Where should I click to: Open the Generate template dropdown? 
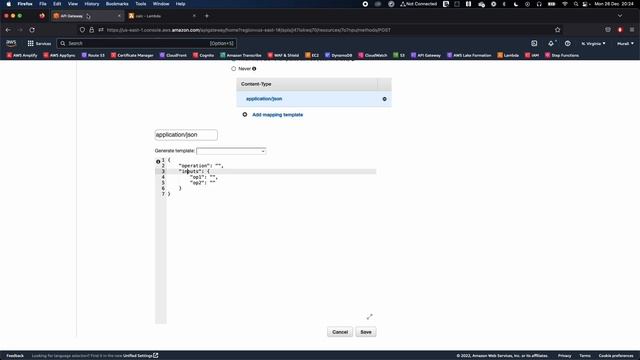(231, 151)
